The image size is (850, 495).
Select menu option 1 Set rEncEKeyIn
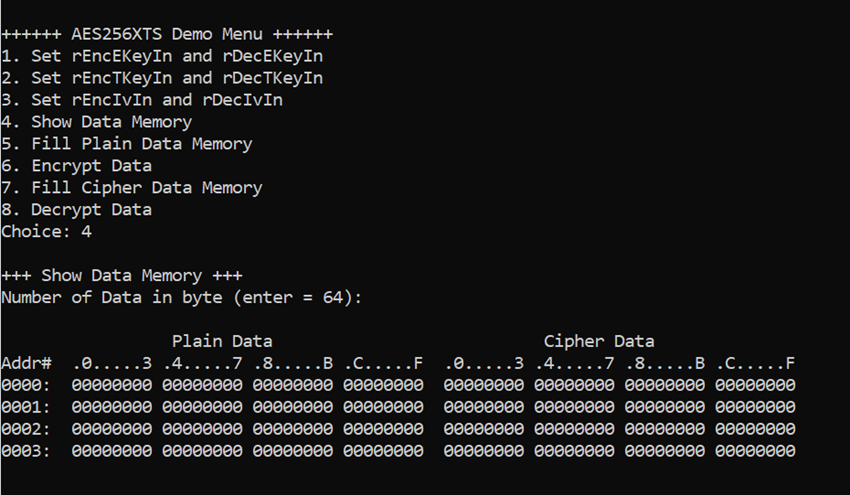pyautogui.click(x=162, y=56)
